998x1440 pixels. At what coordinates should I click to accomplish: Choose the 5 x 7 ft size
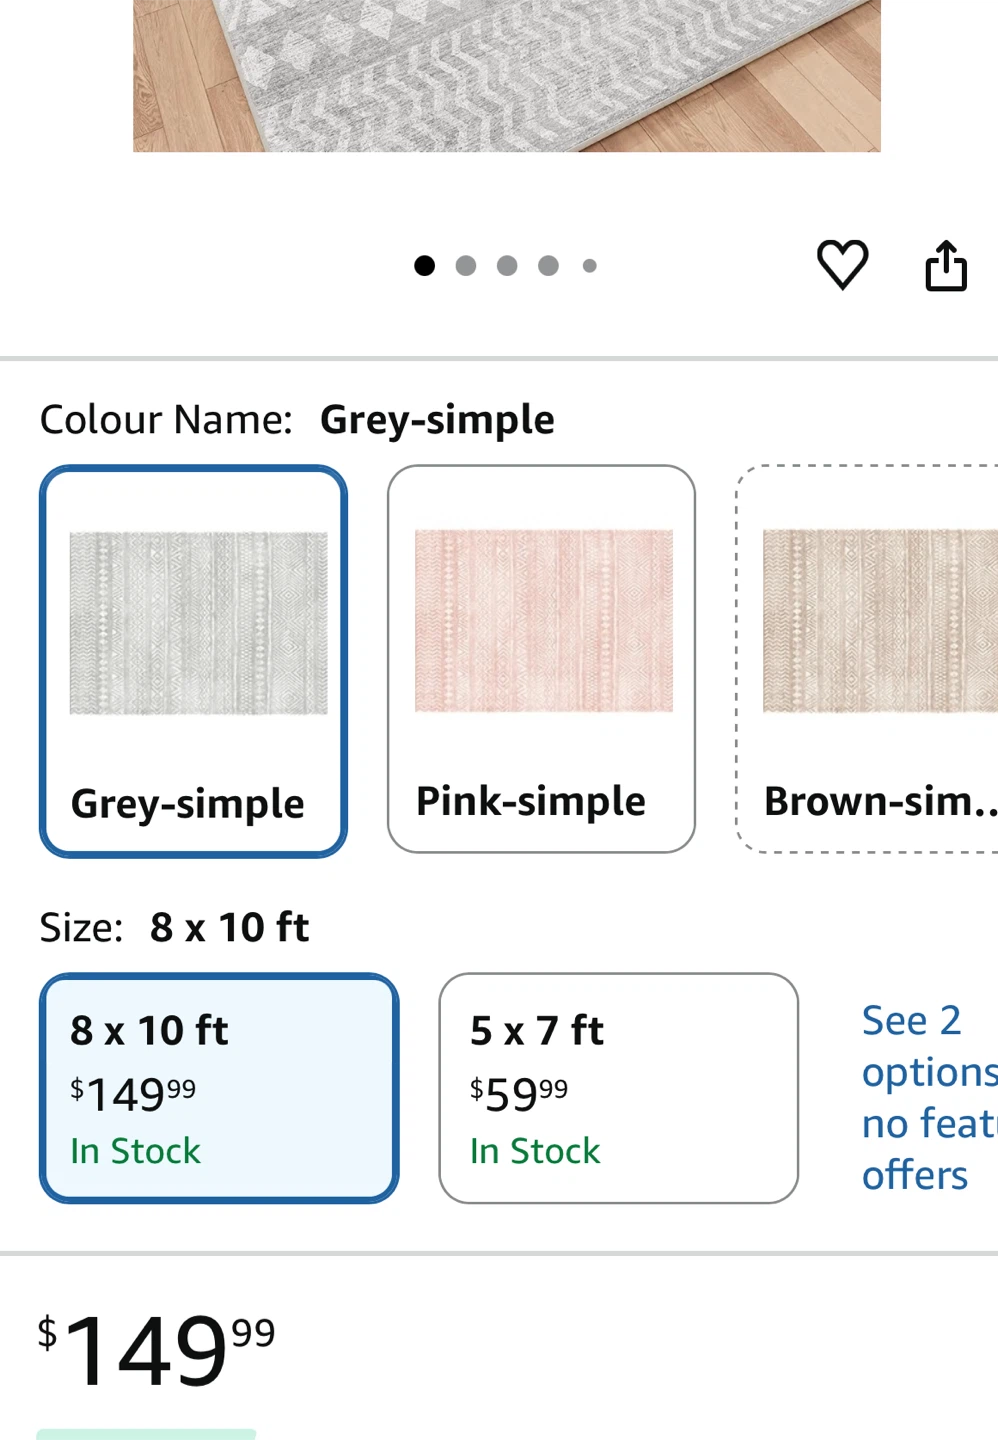[618, 1087]
